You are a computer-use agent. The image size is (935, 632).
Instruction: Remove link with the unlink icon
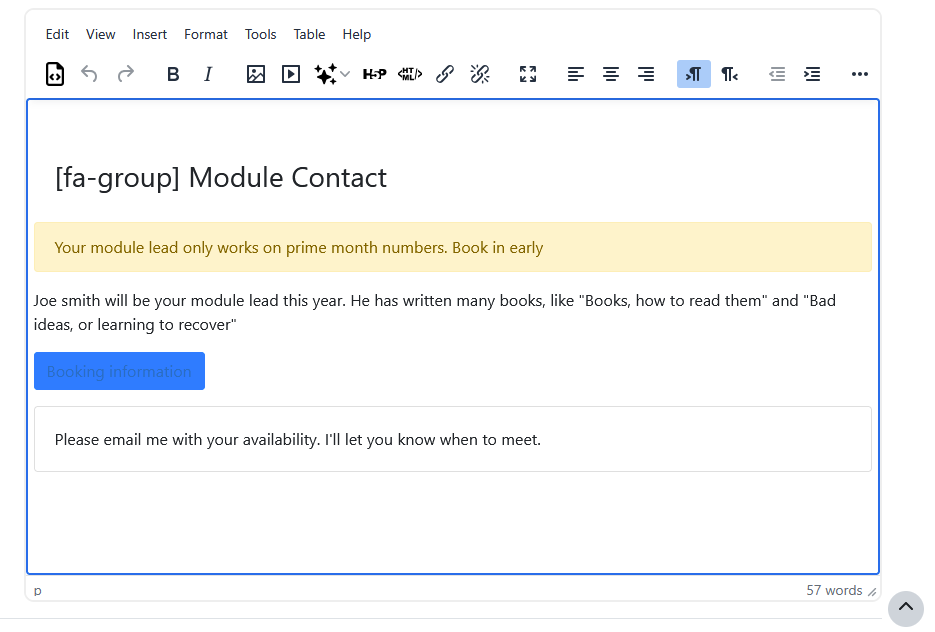click(480, 74)
